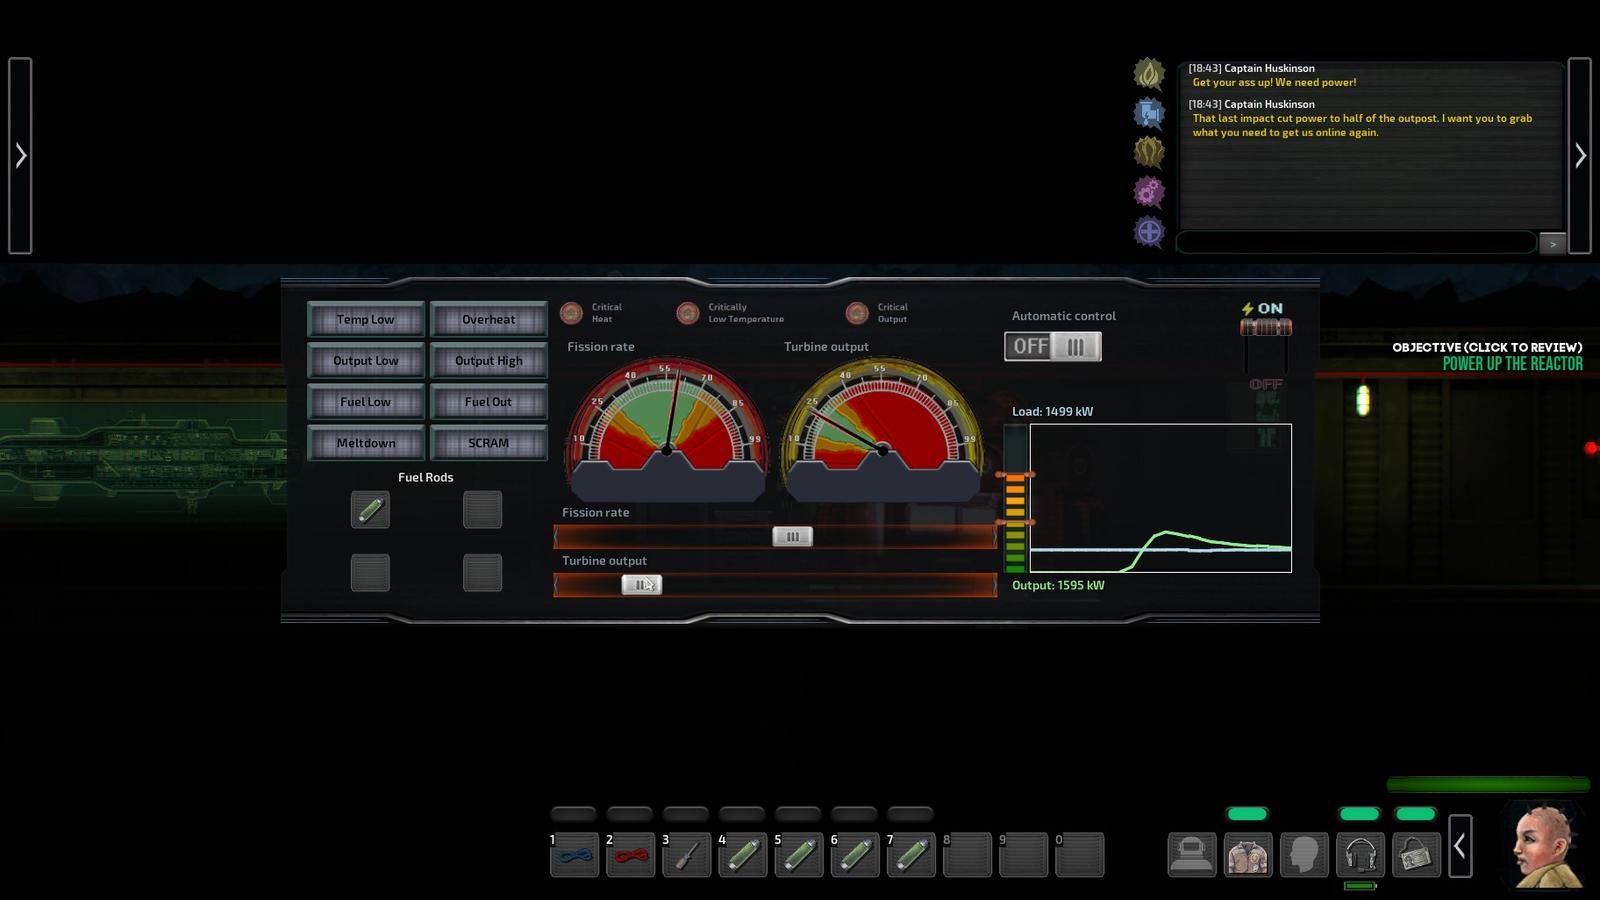The height and width of the screenshot is (900, 1600).
Task: Collapse the equipment slots with arrow
Action: [1460, 846]
